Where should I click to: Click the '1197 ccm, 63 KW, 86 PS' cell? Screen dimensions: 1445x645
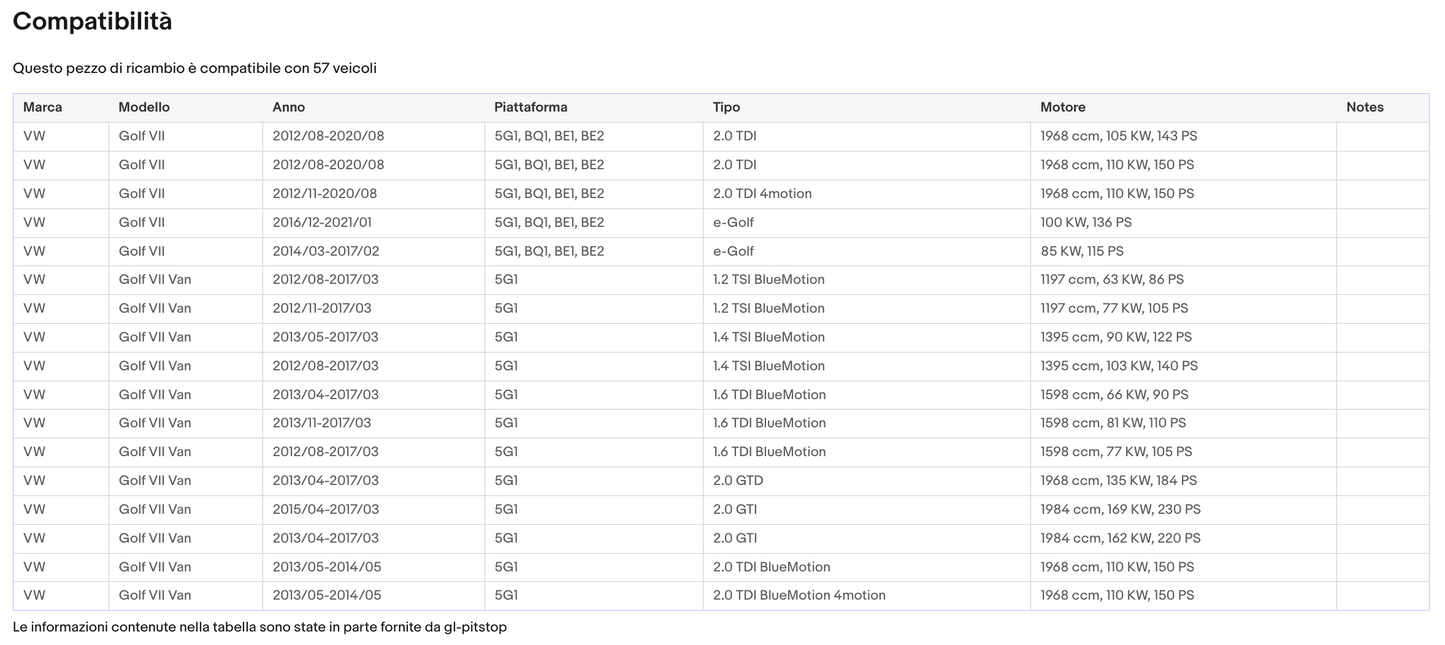pos(1112,279)
